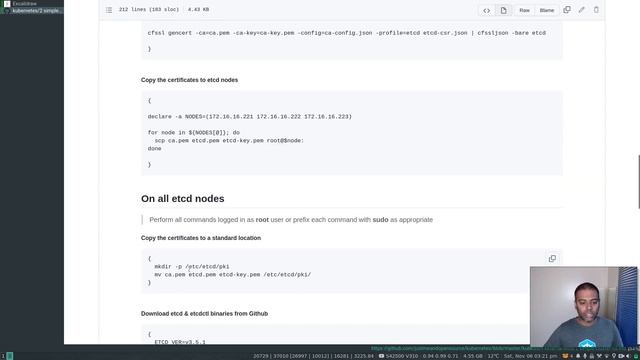The image size is (640, 360).
Task: Click the "4.55 GB" memory reading in the system bar
Action: point(472,356)
